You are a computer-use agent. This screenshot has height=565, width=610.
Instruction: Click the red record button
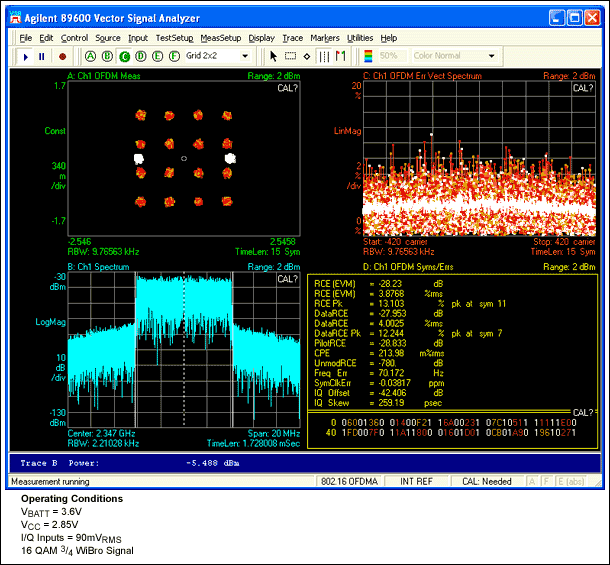coord(62,56)
